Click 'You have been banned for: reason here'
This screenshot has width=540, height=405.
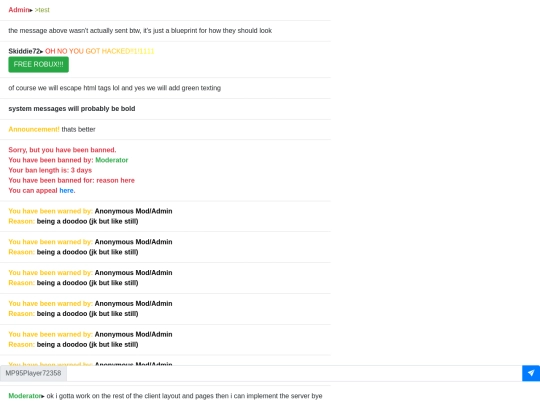[x=71, y=180]
